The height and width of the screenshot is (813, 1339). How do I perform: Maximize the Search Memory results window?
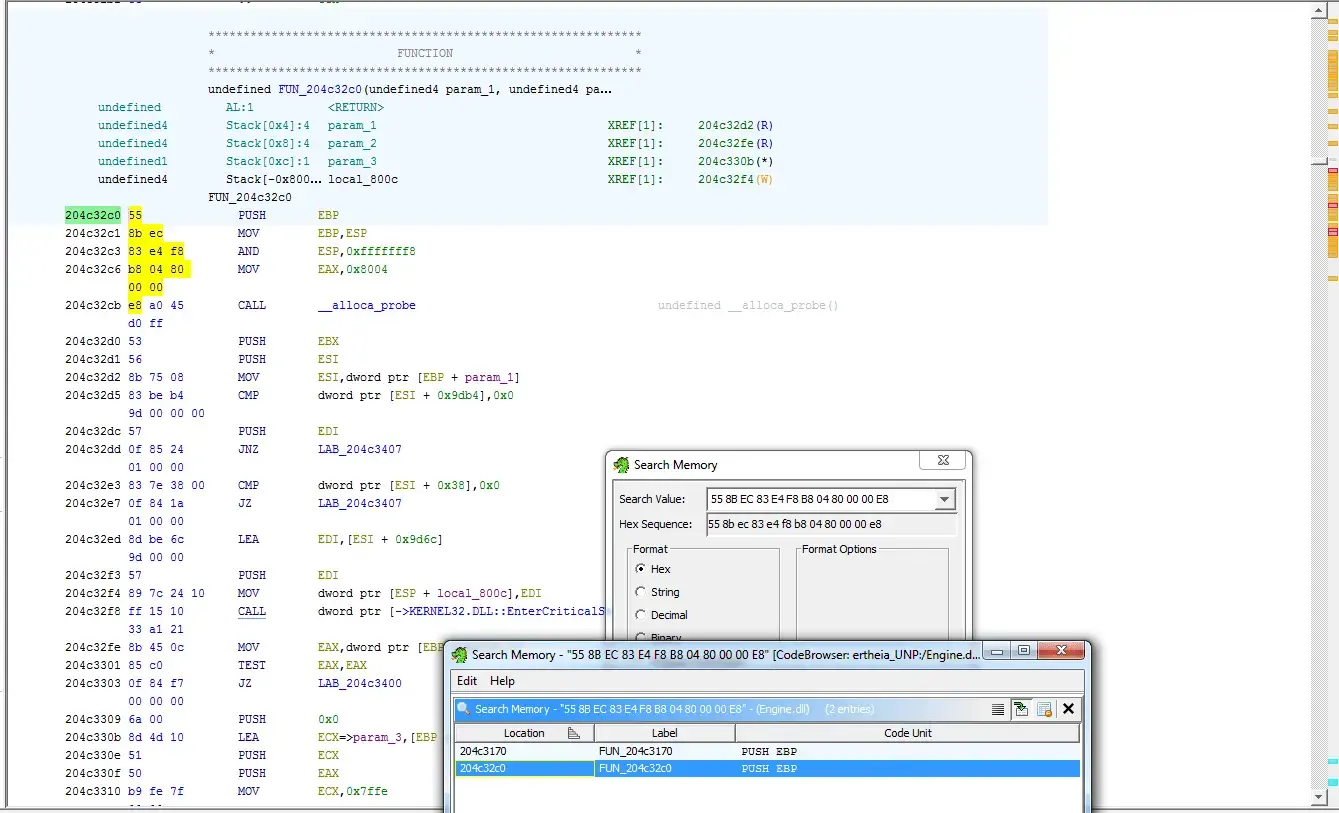1024,651
